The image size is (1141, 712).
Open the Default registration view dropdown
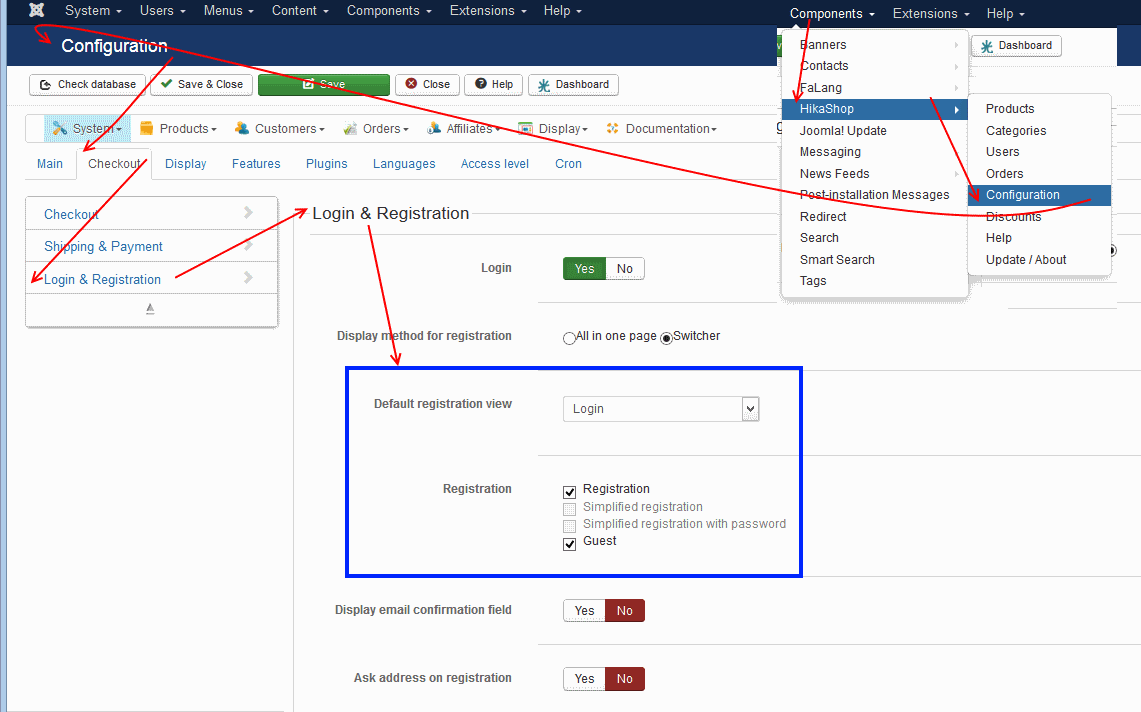tap(661, 409)
